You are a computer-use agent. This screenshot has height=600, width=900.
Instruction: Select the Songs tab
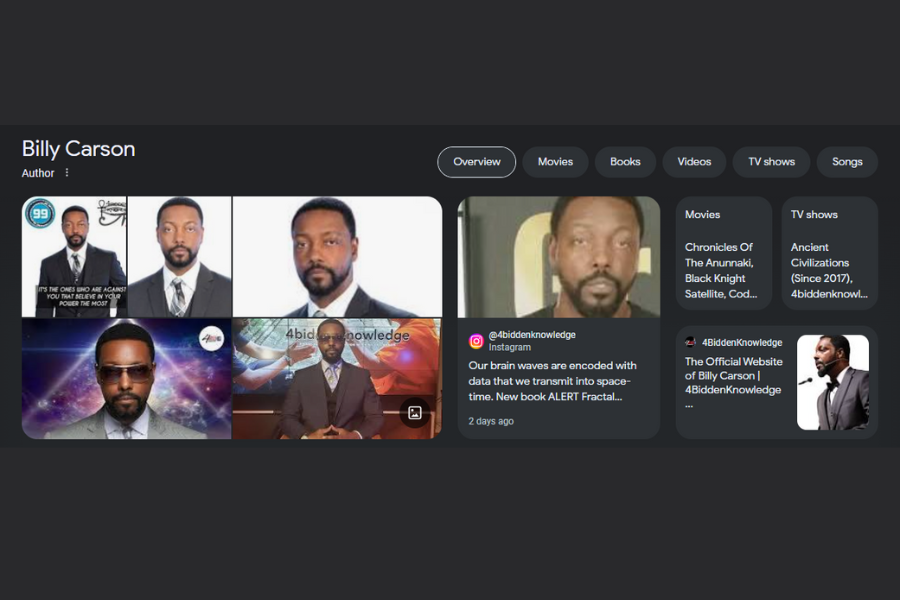pos(847,162)
